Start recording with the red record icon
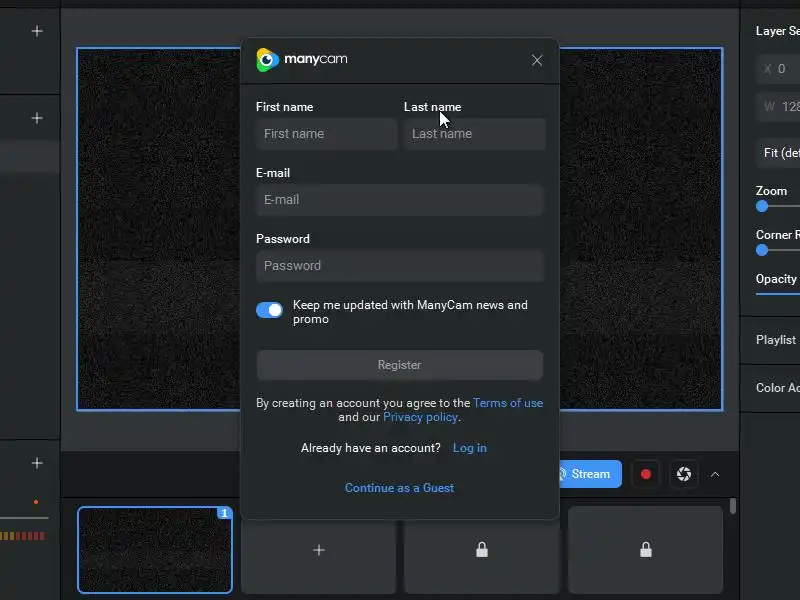The image size is (800, 600). coord(645,474)
